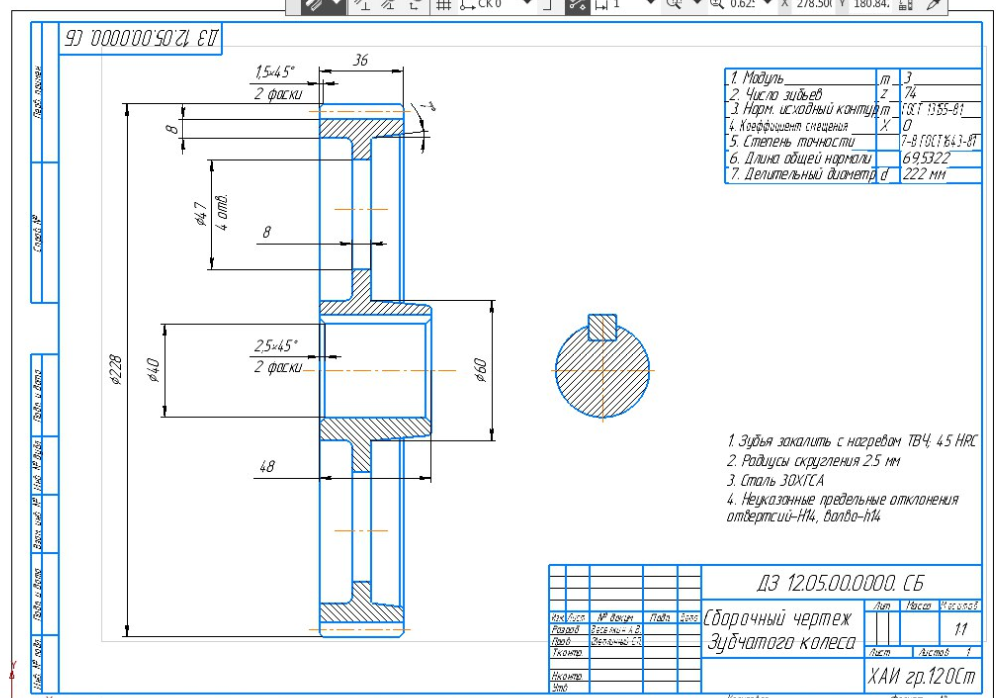Click the dark rounding icon before step field
This screenshot has height=698, width=996.
click(577, 4)
